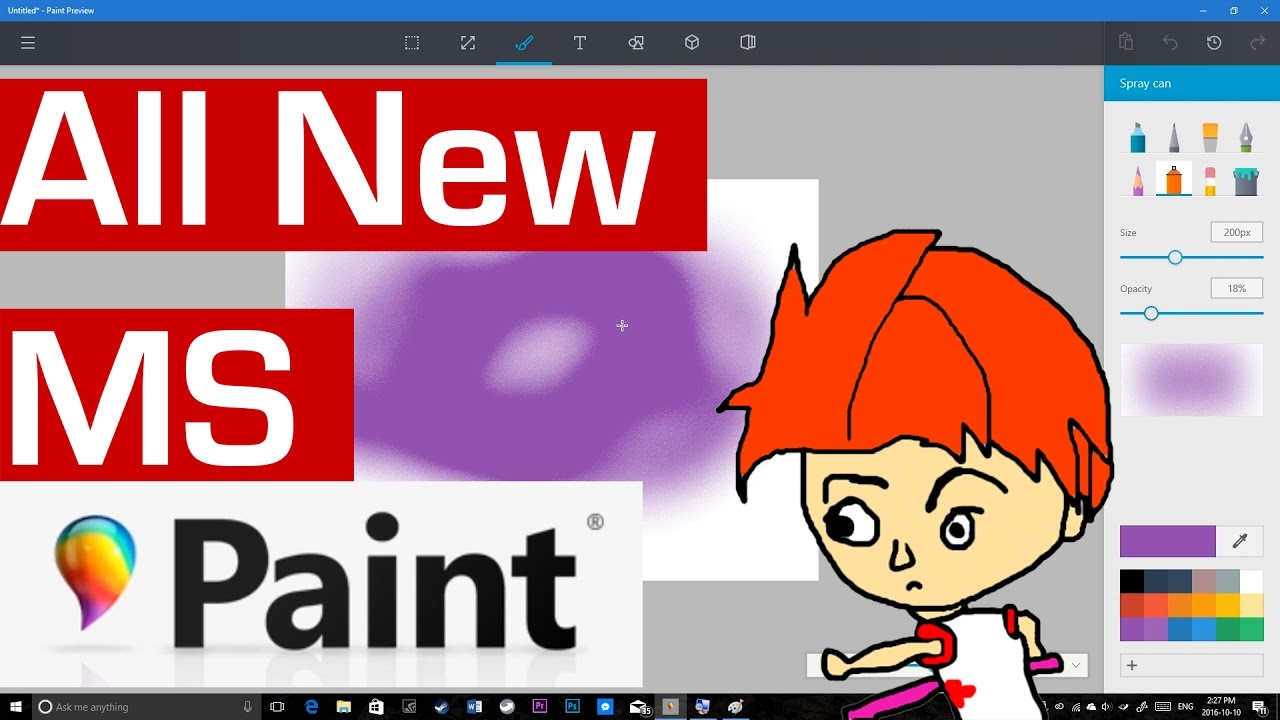Image resolution: width=1280 pixels, height=720 pixels.
Task: Undo the last action
Action: pyautogui.click(x=1170, y=43)
